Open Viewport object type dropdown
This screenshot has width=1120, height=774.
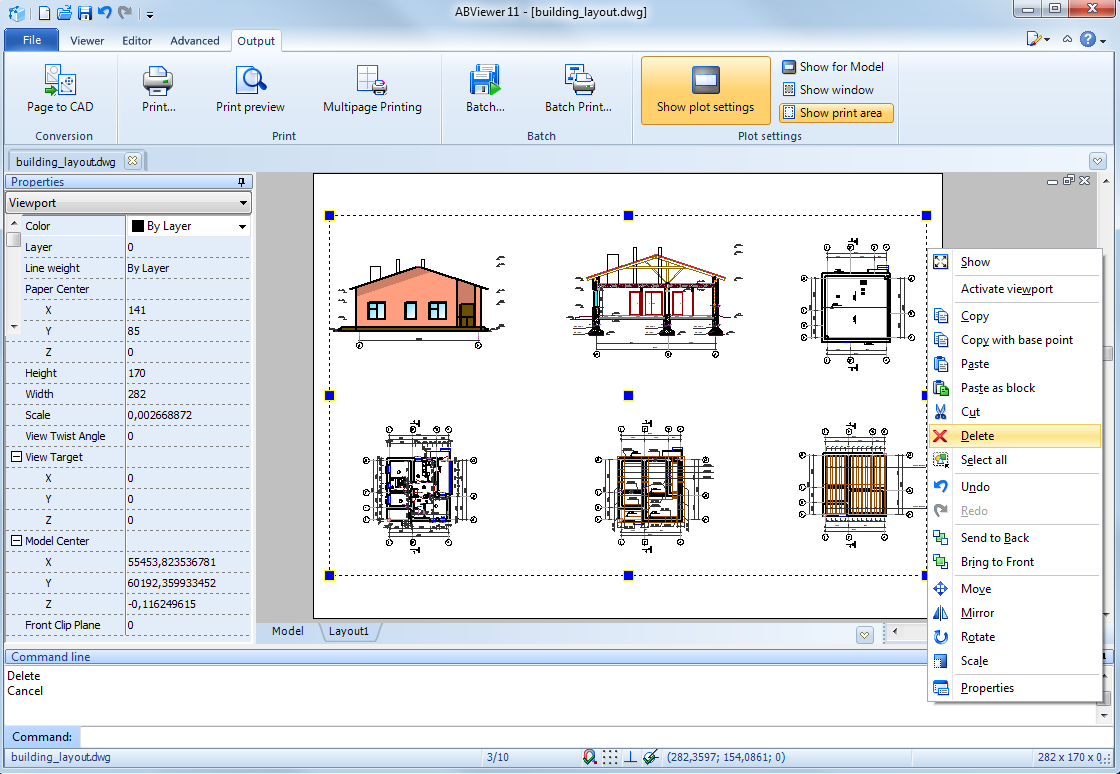pyautogui.click(x=244, y=203)
